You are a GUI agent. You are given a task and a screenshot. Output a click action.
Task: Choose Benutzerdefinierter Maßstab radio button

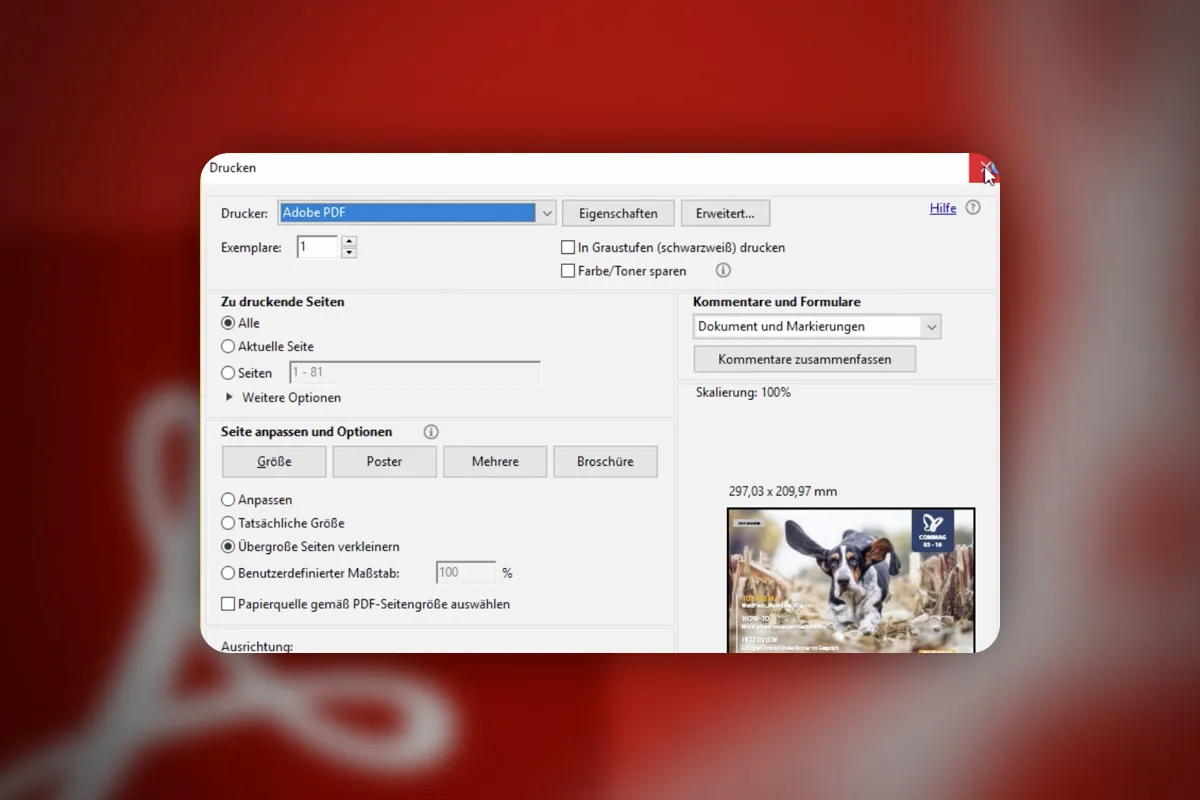[228, 573]
